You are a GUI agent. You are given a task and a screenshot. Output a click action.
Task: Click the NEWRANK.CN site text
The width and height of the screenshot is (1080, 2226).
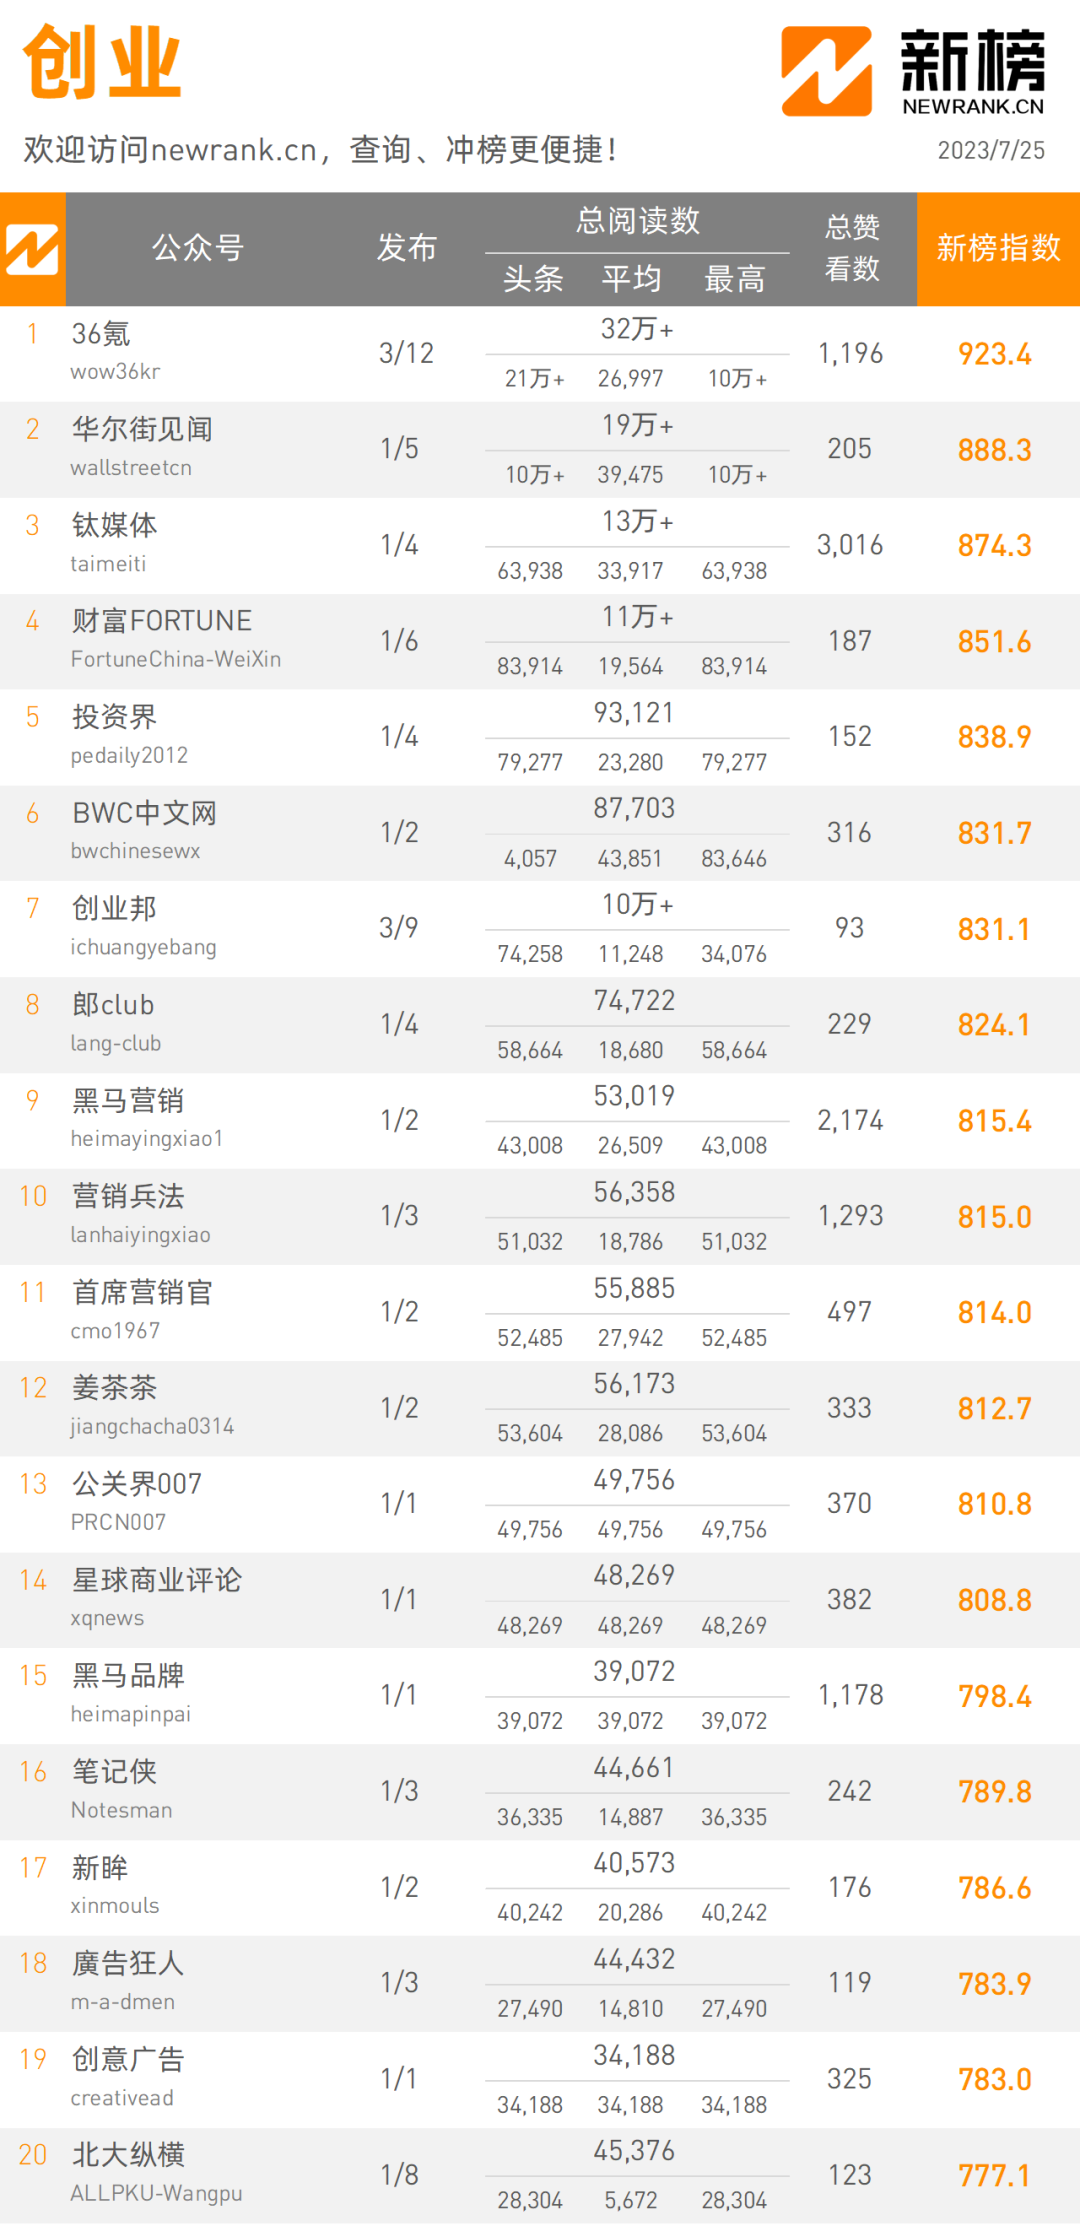coord(973,106)
